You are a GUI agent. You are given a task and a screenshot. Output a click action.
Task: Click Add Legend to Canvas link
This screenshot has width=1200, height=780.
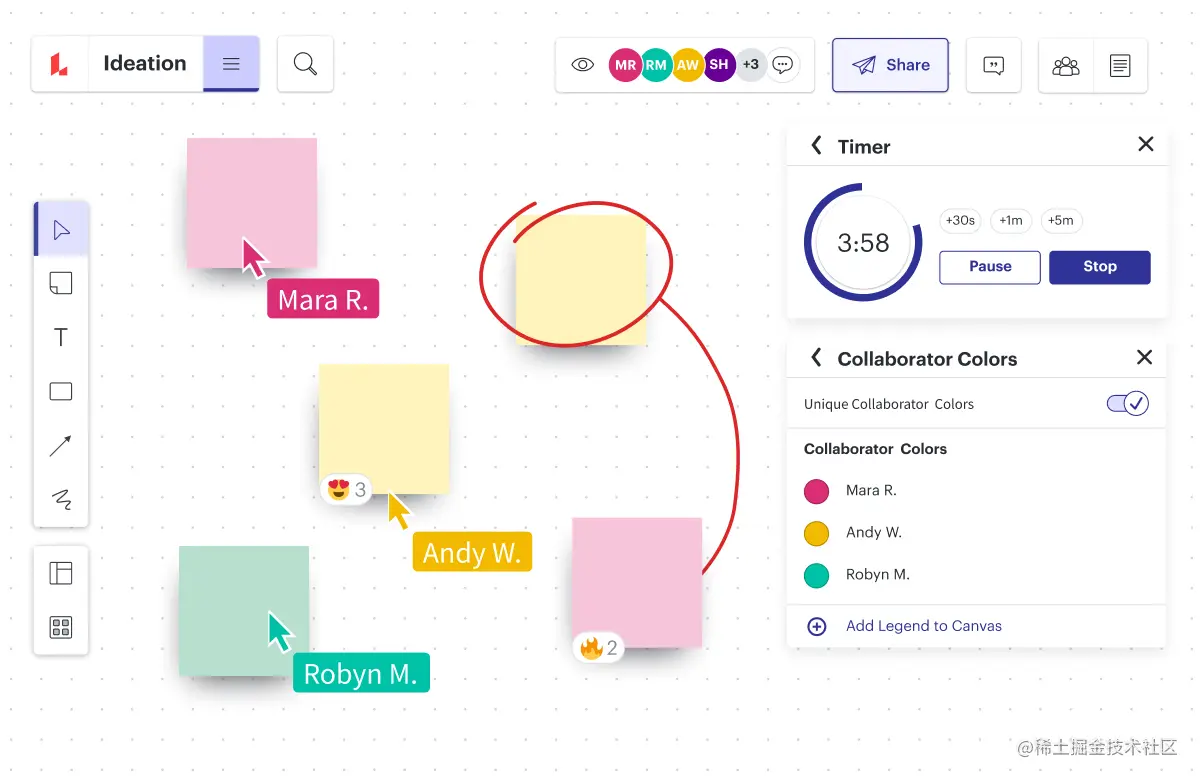[x=924, y=626]
